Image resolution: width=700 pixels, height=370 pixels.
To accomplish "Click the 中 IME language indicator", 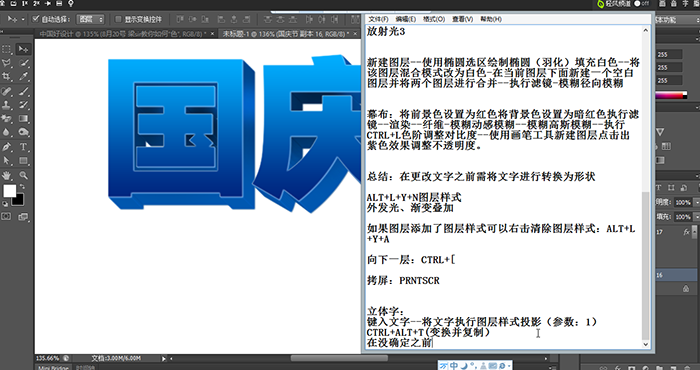I will pos(454,366).
